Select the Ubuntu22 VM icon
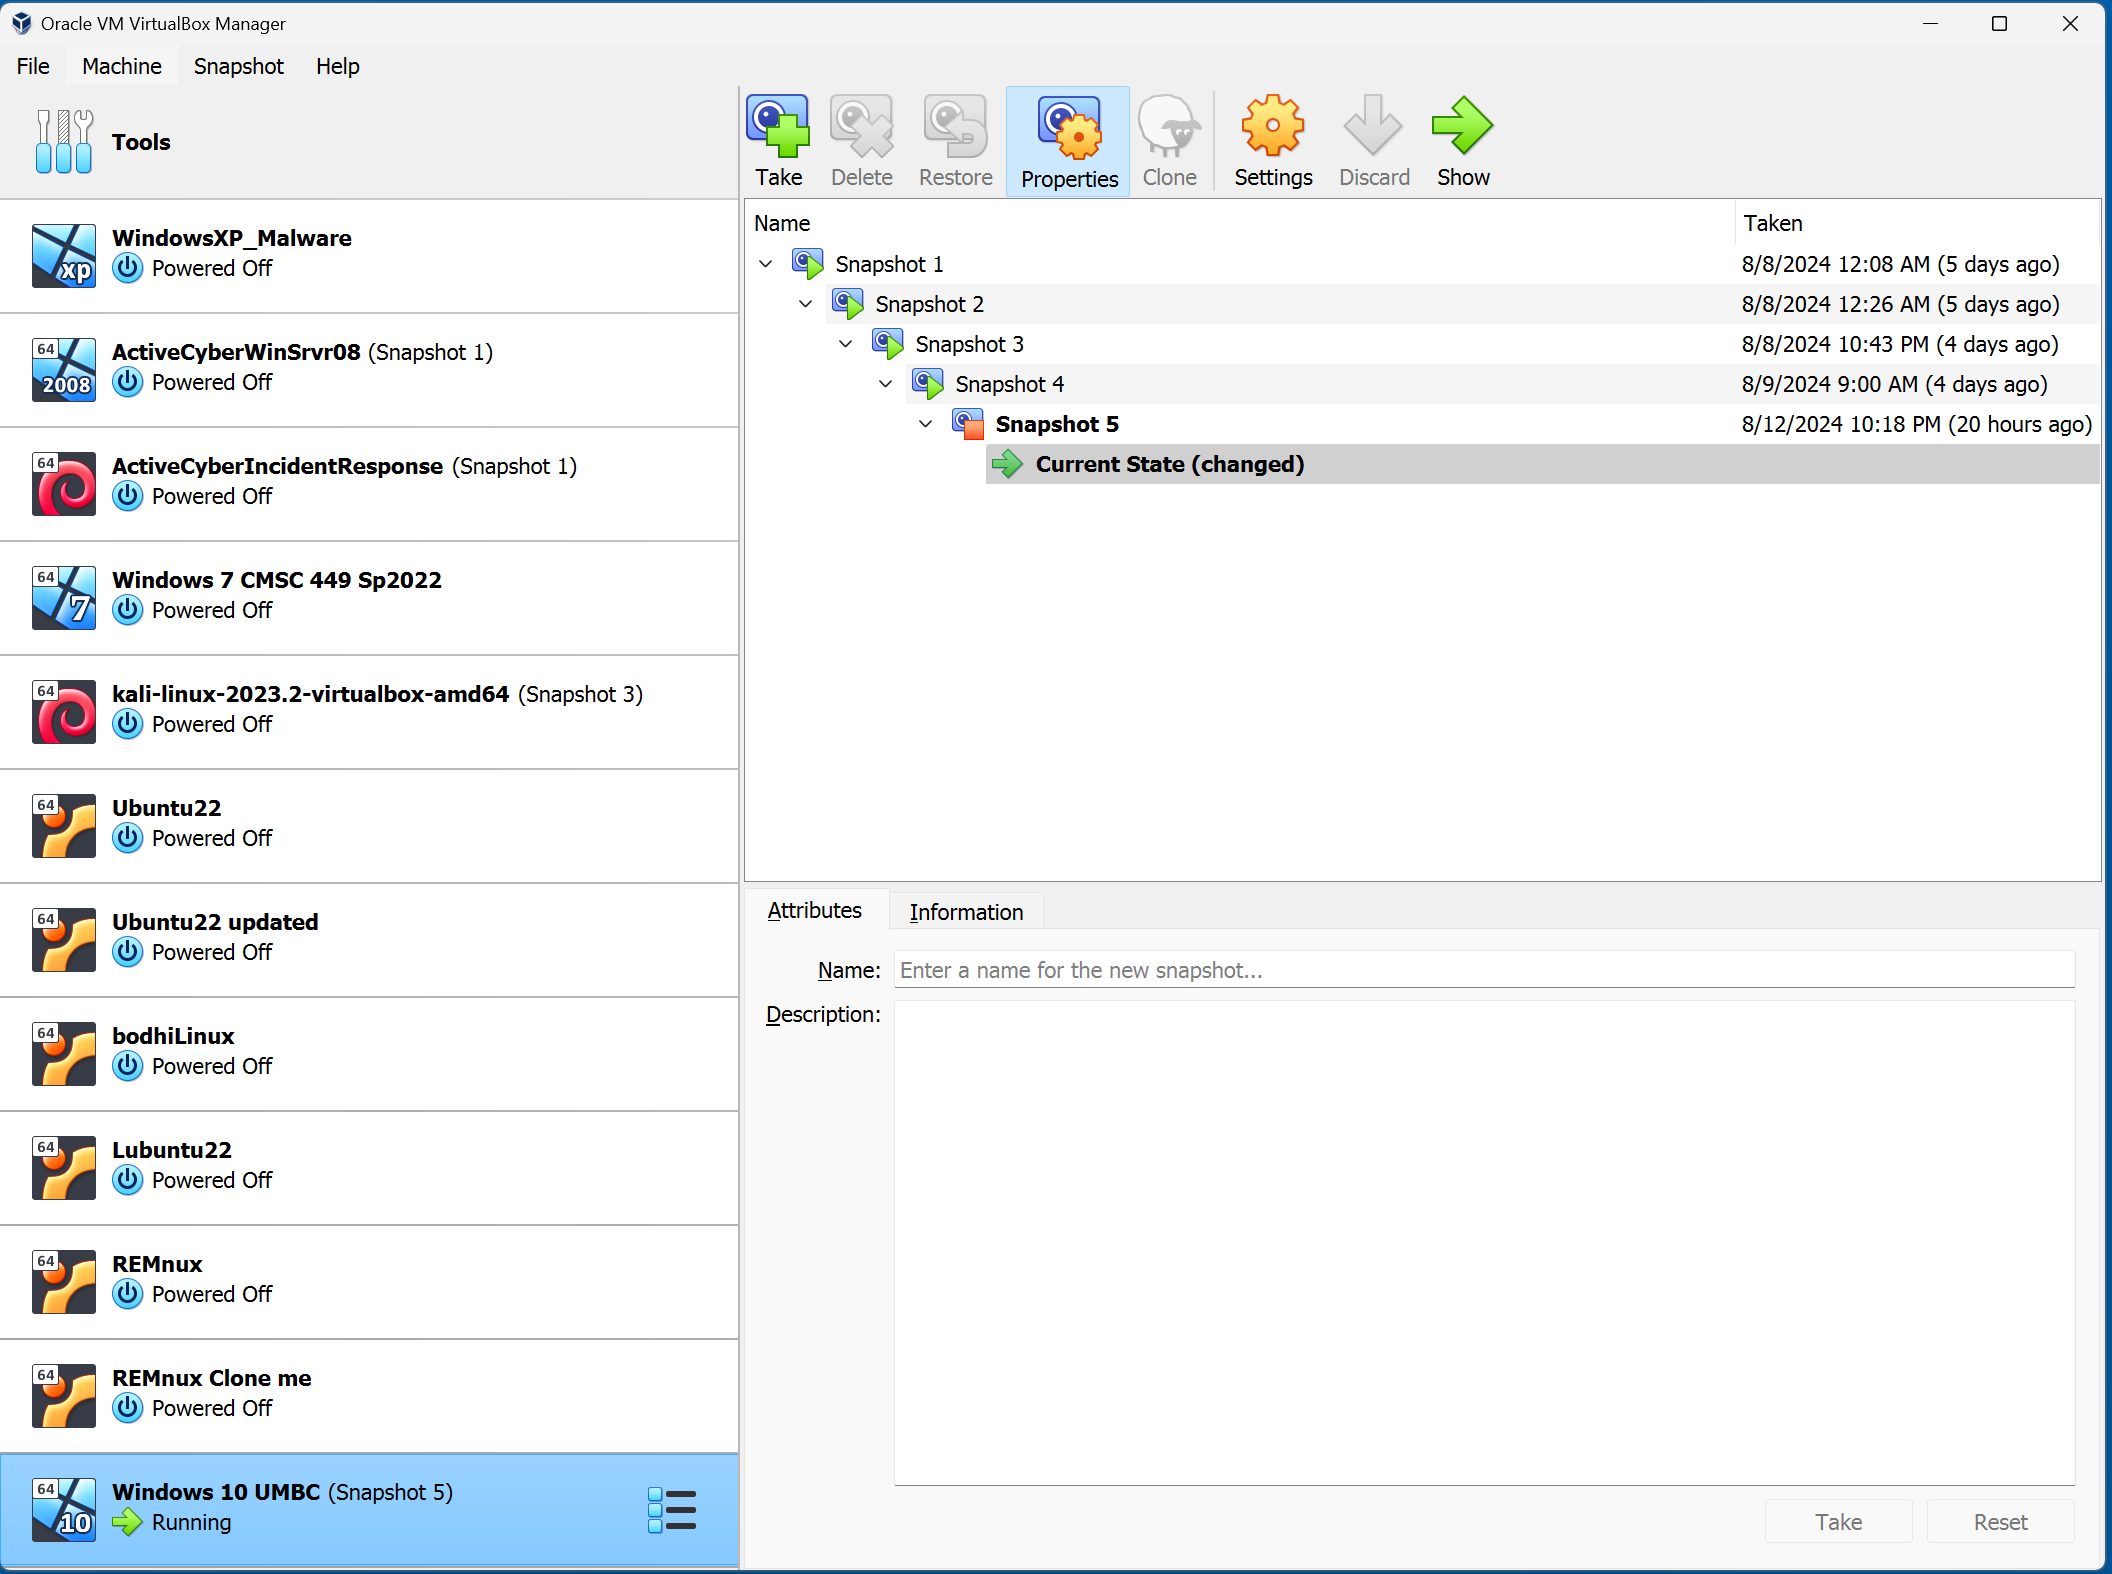This screenshot has height=1574, width=2112. (x=64, y=825)
